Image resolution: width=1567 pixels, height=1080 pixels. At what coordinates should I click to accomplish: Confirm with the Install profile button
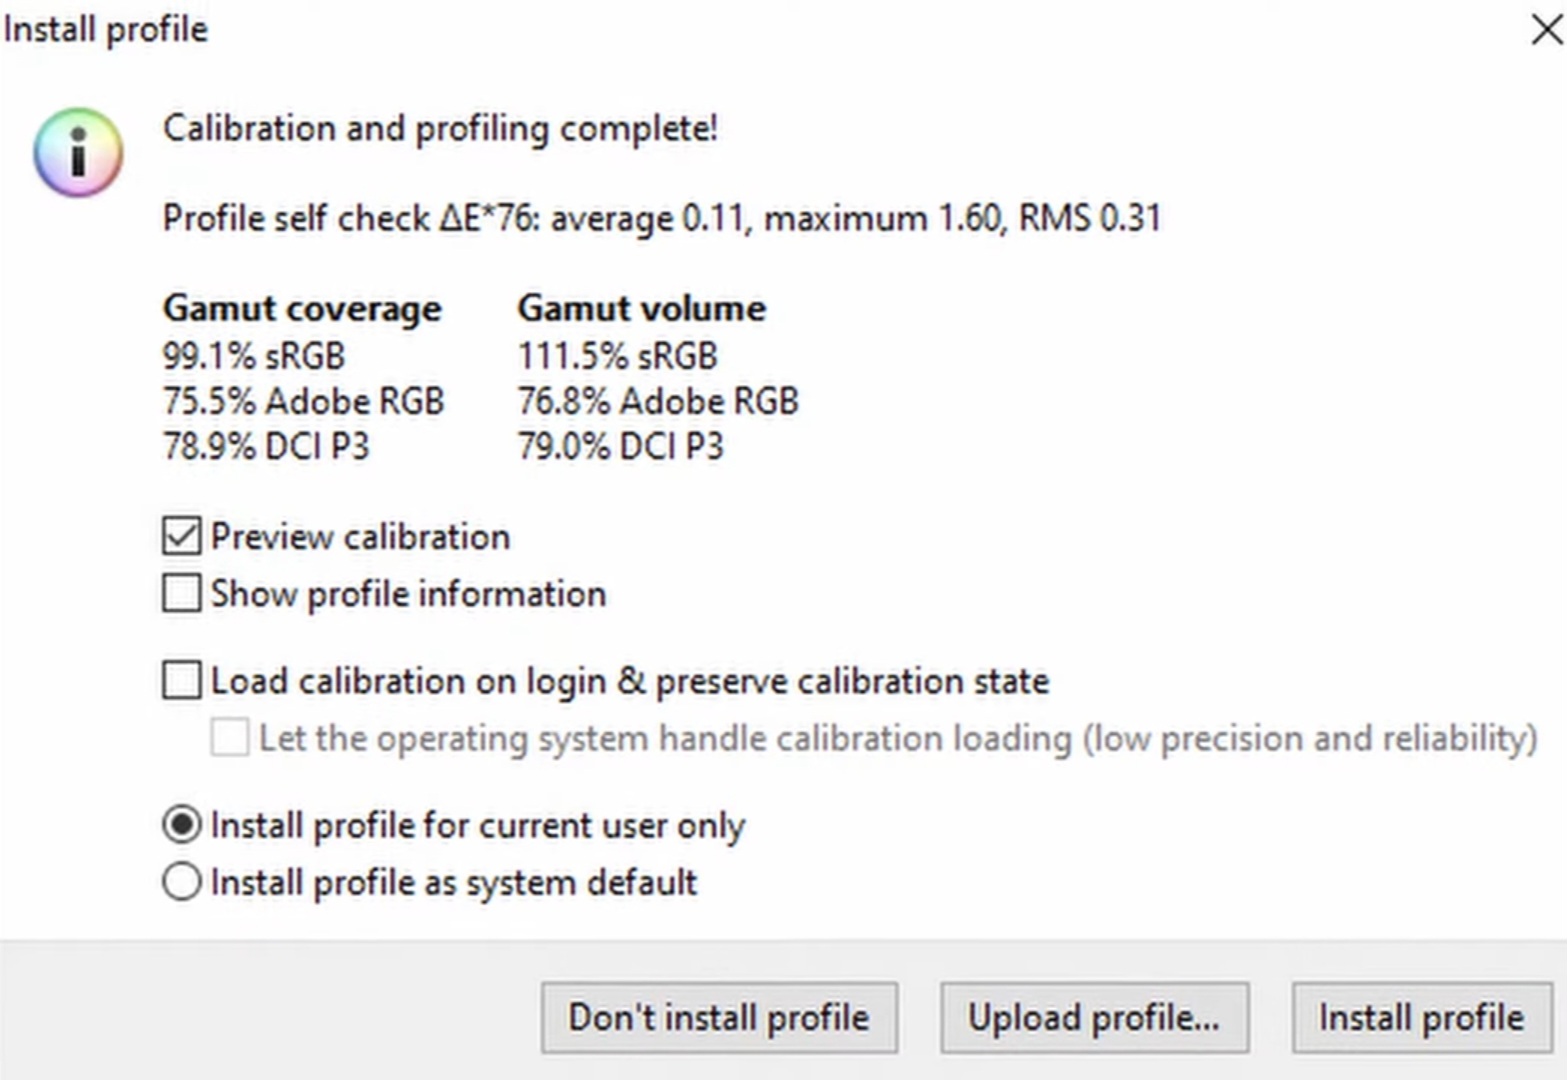1421,1018
